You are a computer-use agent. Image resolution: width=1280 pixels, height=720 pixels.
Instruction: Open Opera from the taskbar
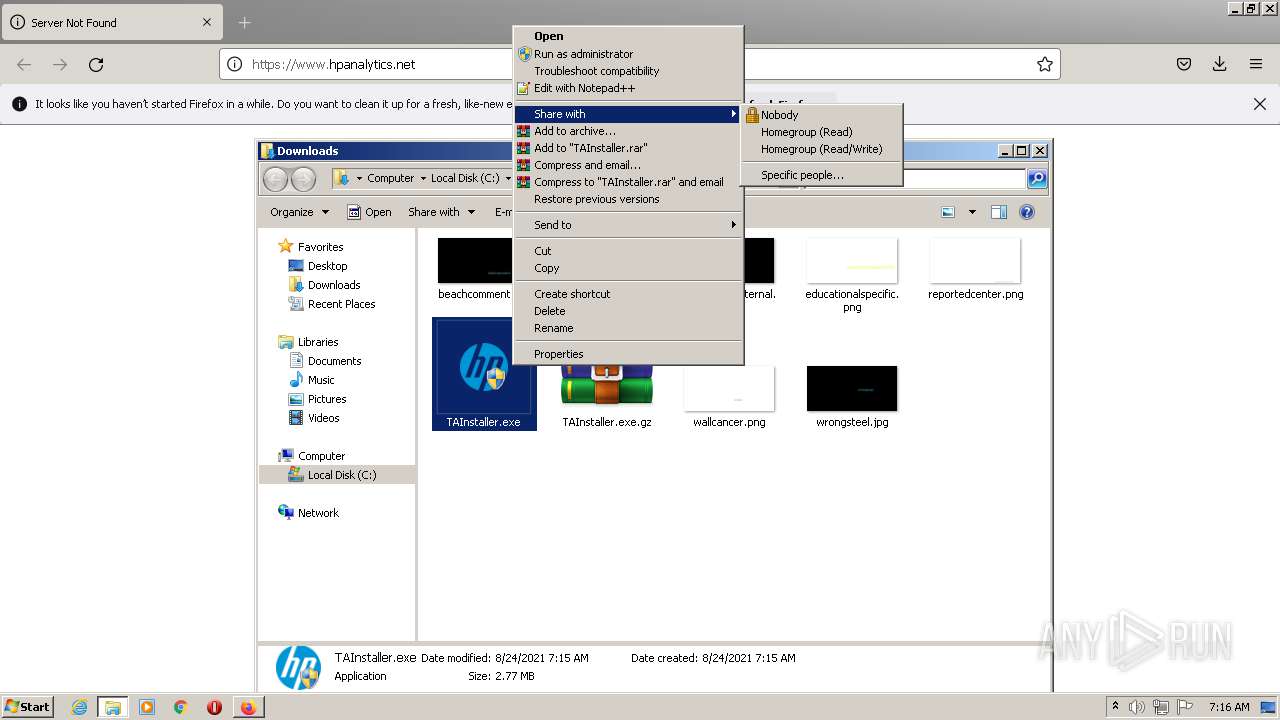pos(214,707)
